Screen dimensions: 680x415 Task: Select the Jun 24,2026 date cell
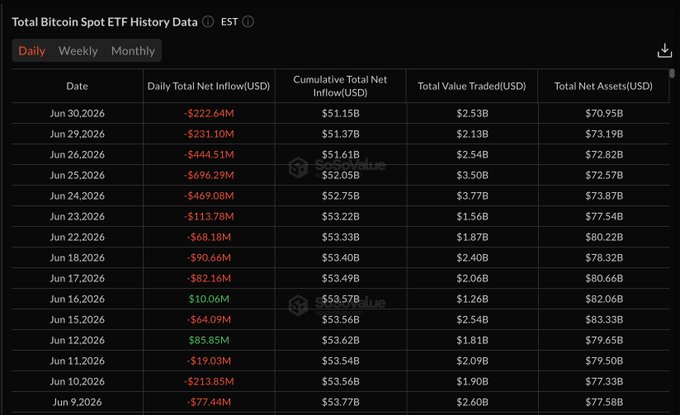pyautogui.click(x=77, y=196)
